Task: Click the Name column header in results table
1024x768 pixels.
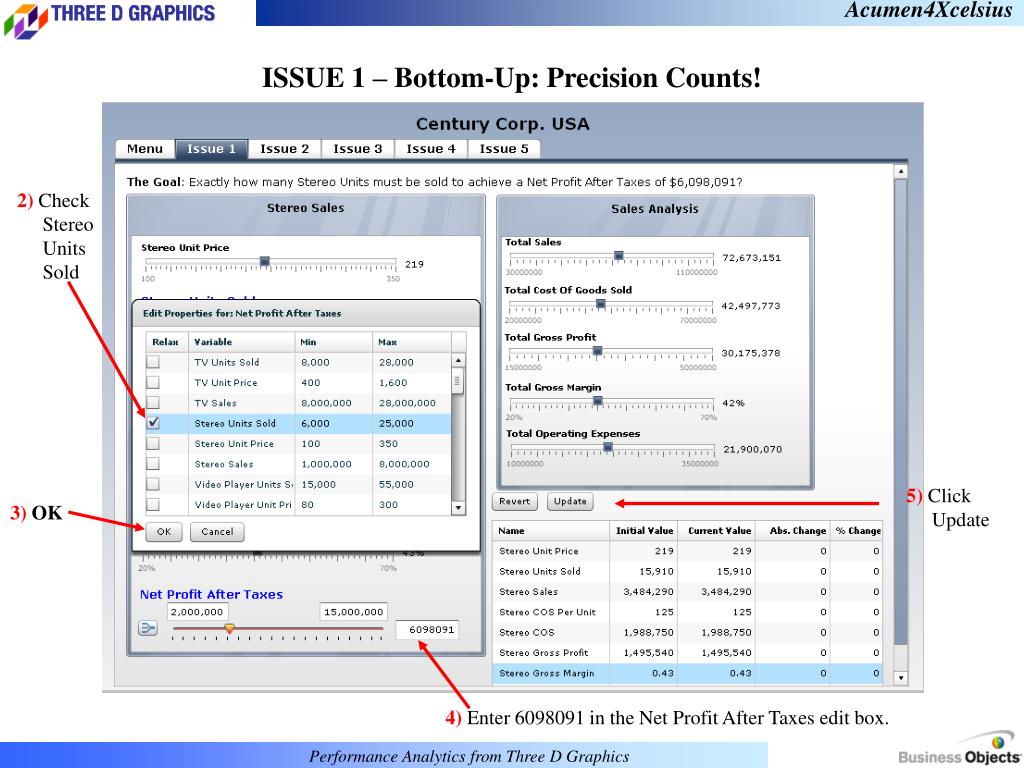Action: (x=551, y=531)
